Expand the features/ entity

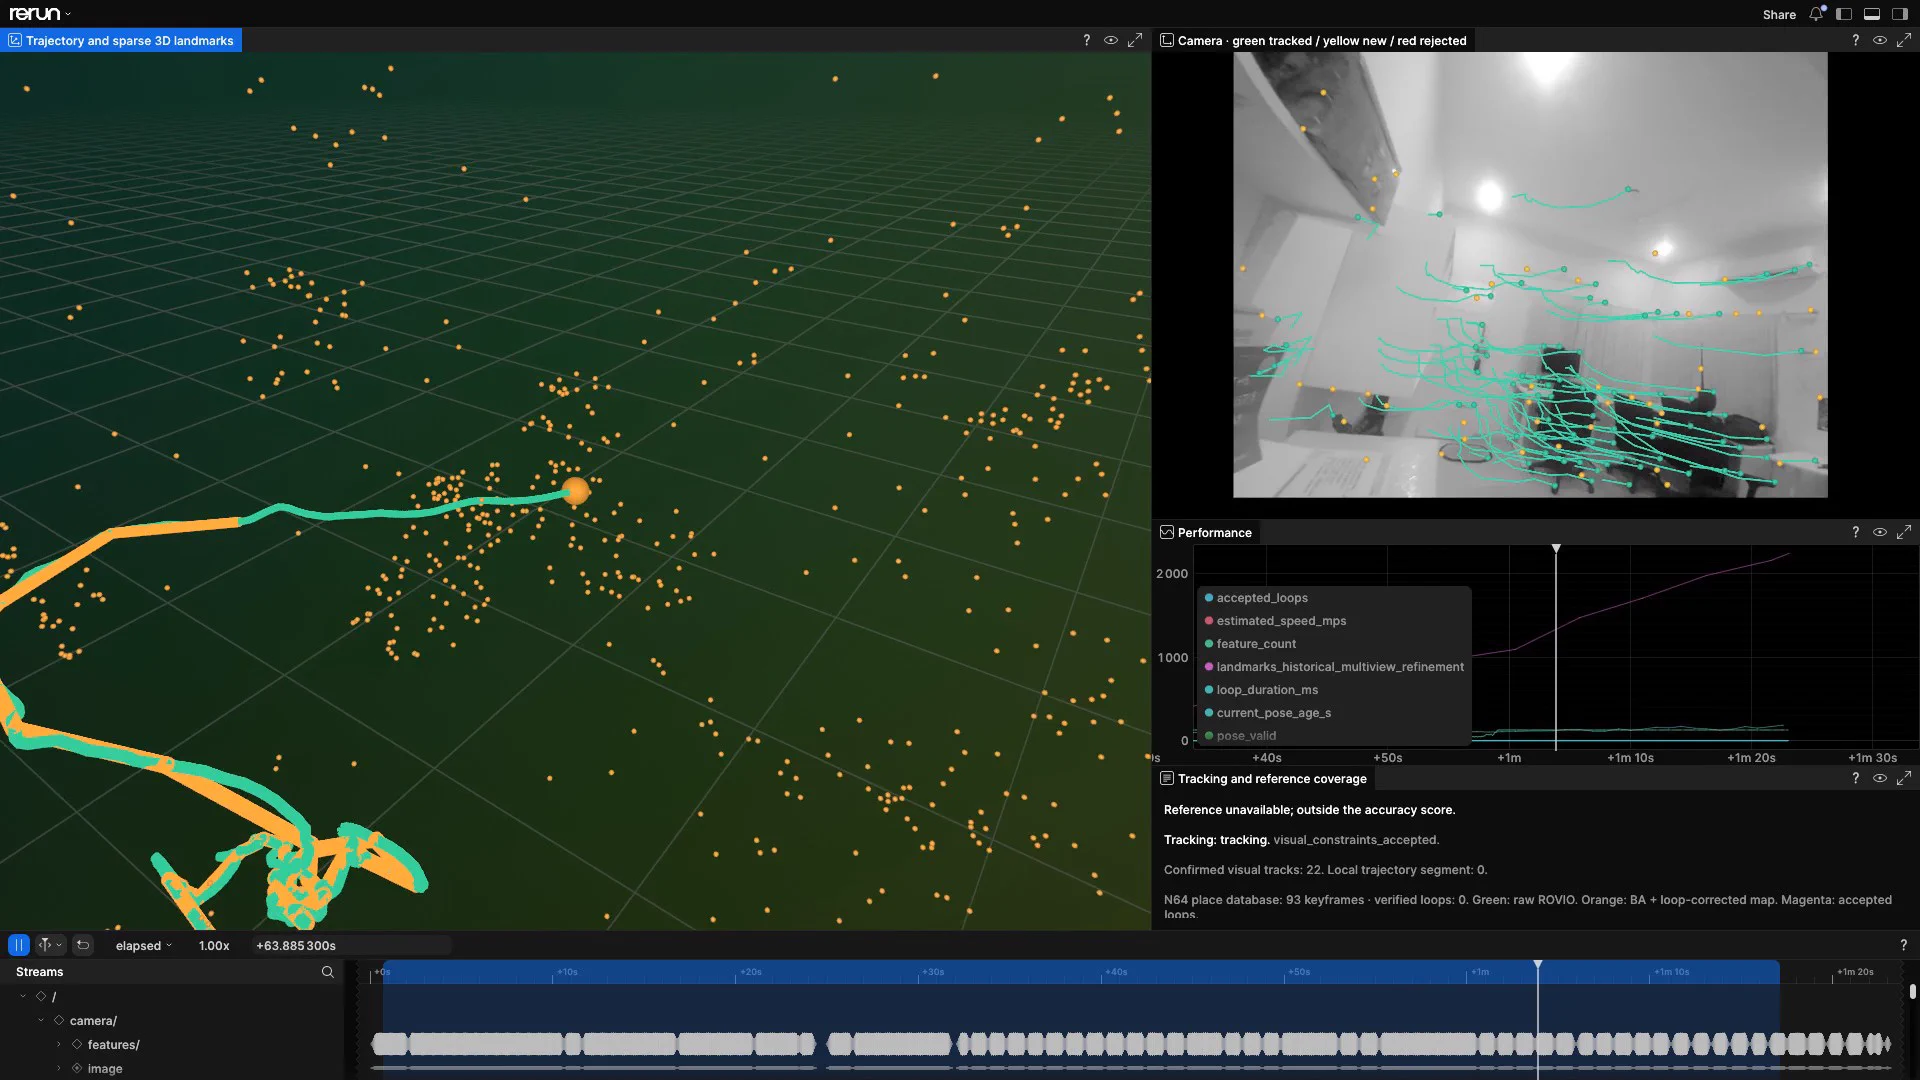(59, 1044)
